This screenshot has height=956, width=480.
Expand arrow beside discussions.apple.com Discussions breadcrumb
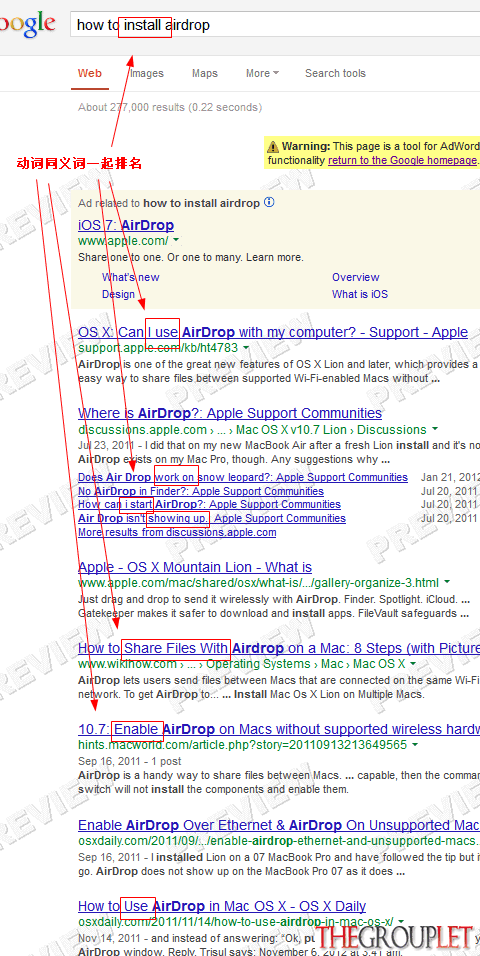[x=434, y=430]
